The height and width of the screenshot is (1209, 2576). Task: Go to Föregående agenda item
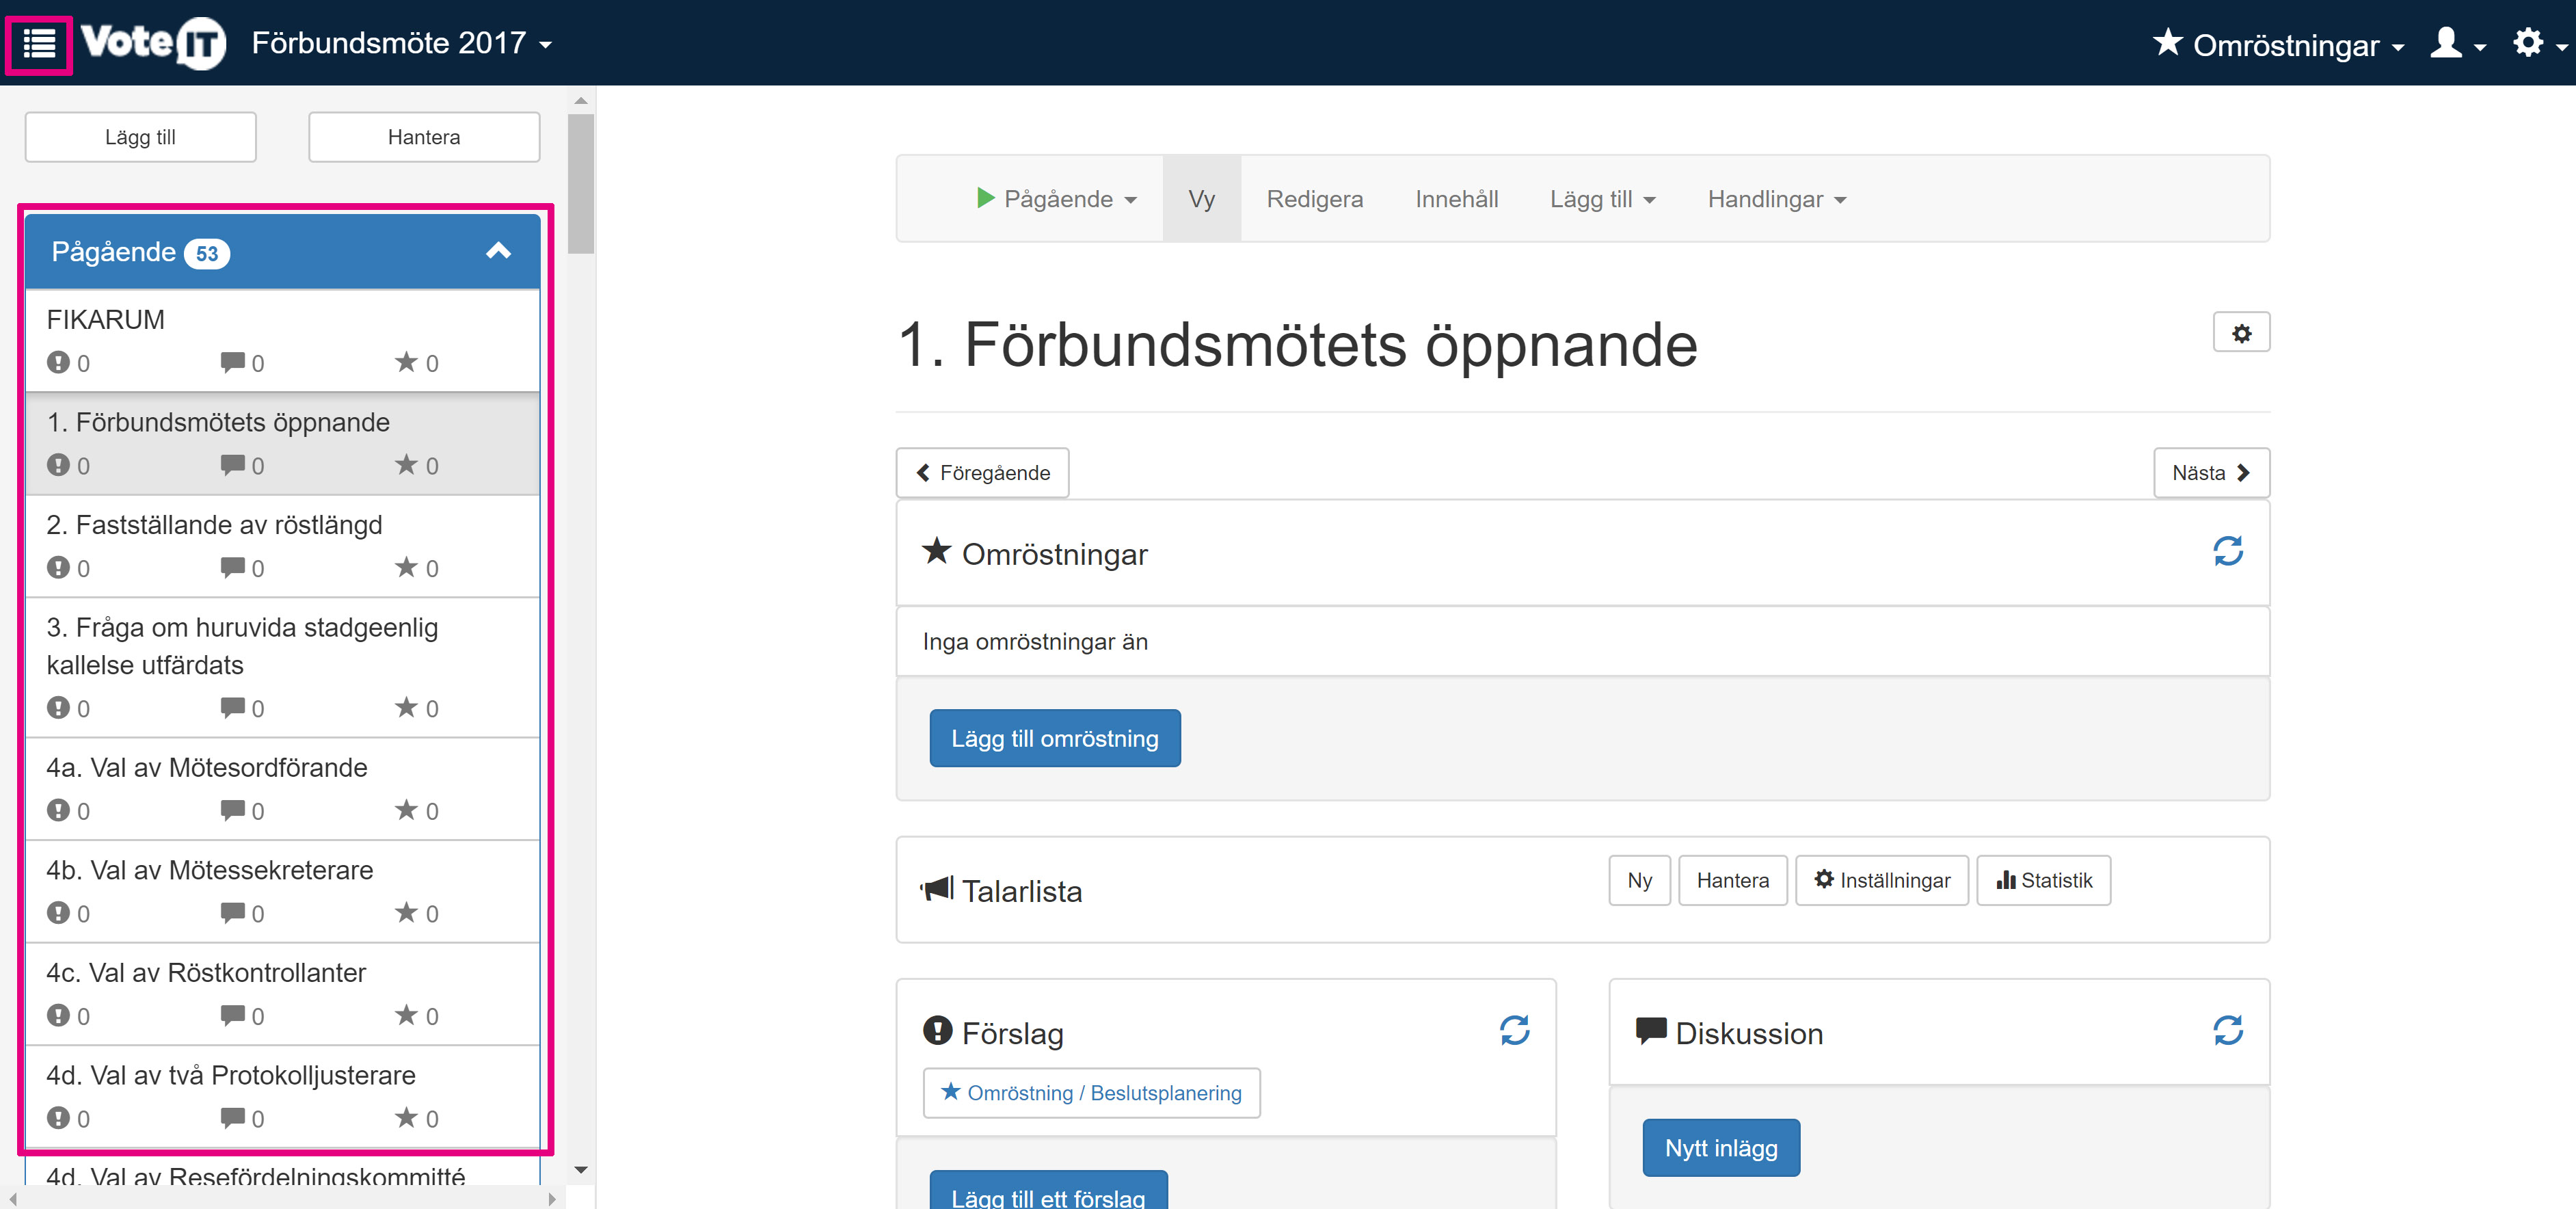coord(982,472)
